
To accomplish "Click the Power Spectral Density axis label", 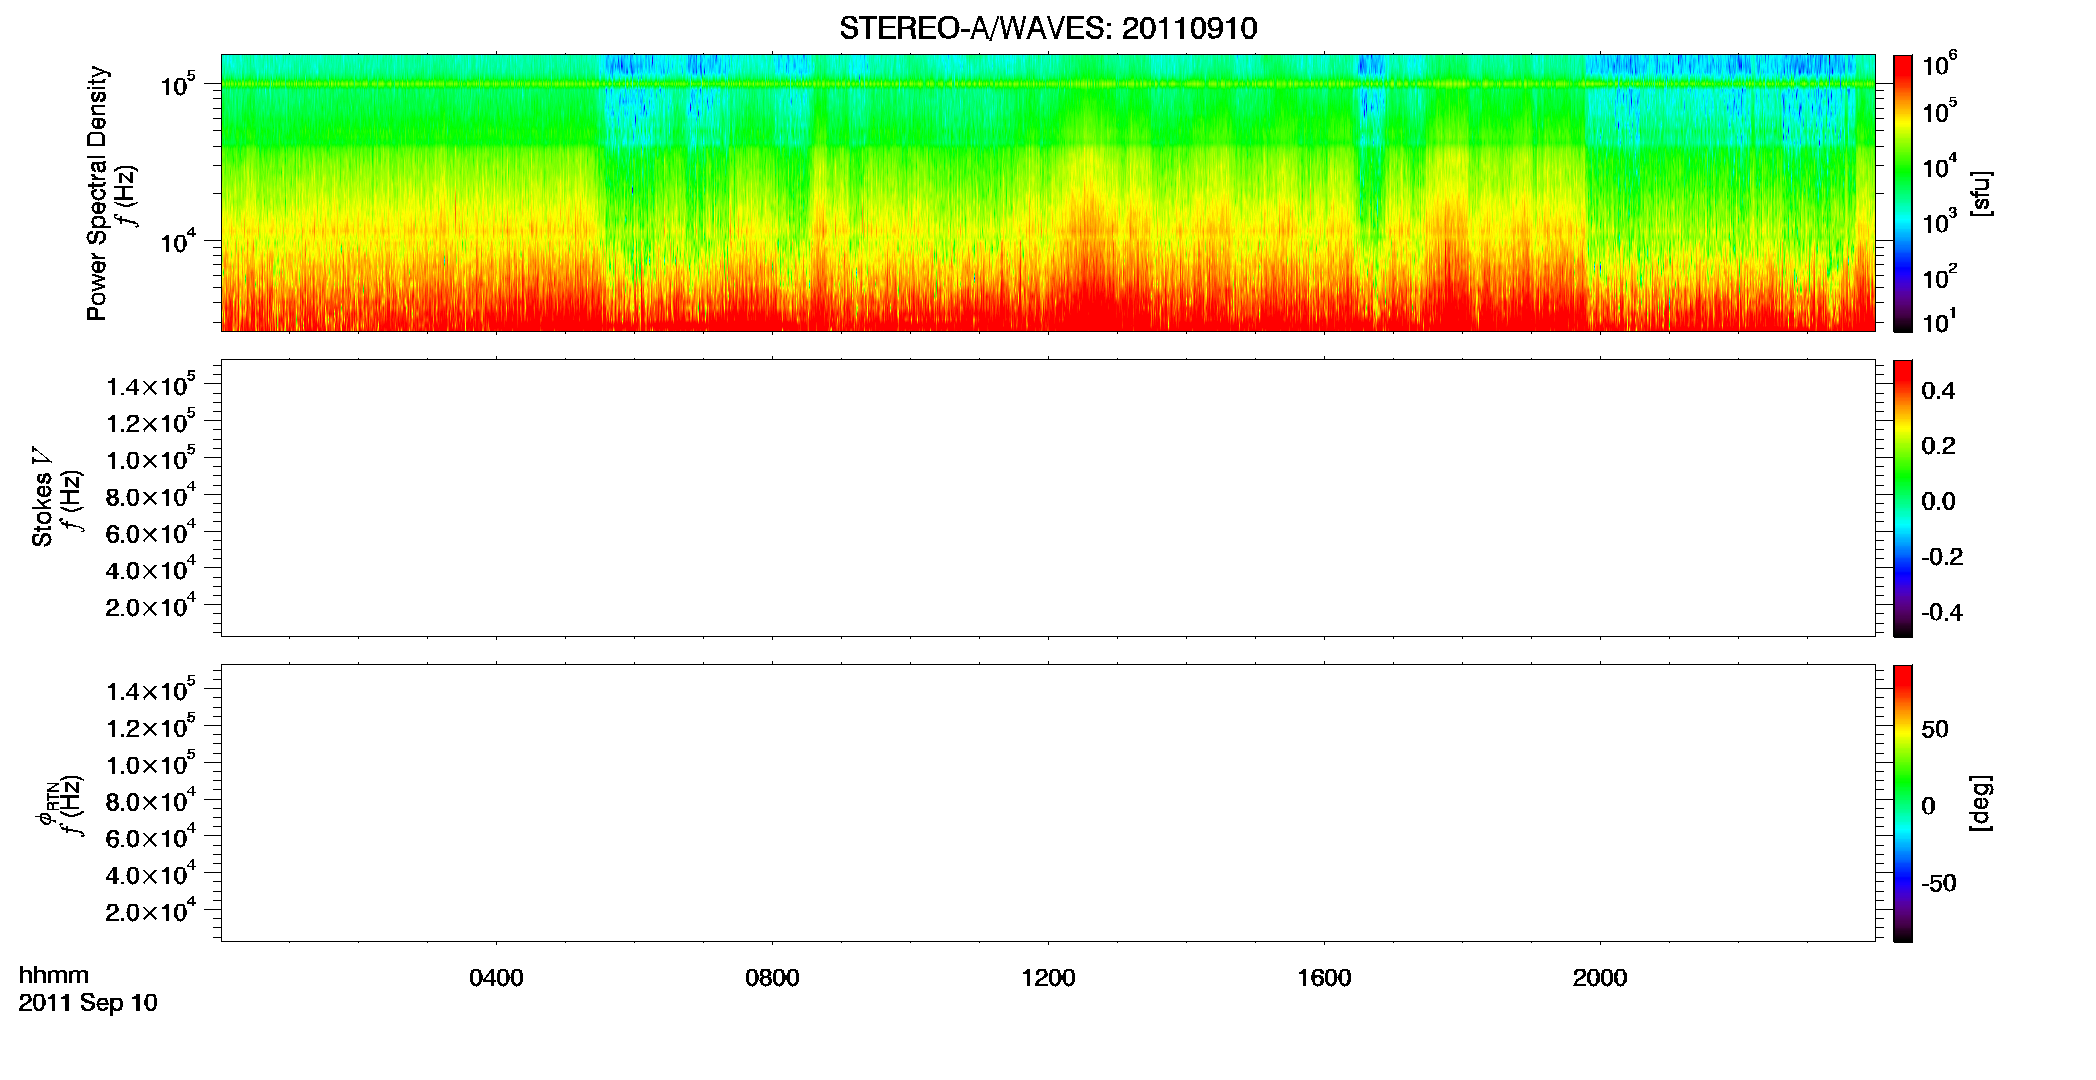I will (x=97, y=193).
